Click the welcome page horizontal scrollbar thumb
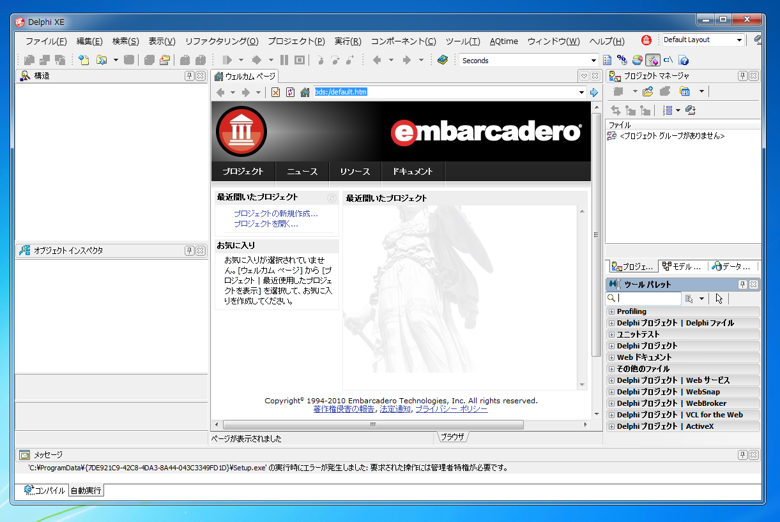The width and height of the screenshot is (780, 522). (x=373, y=424)
